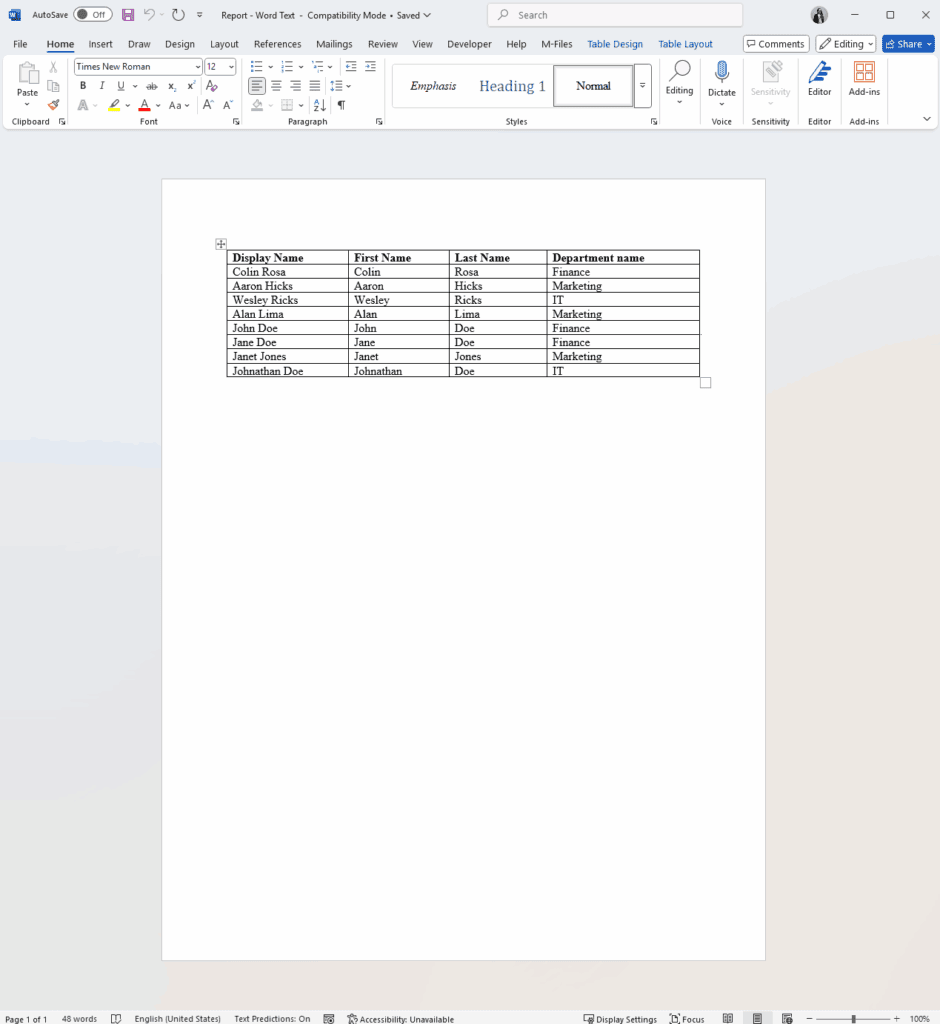The width and height of the screenshot is (940, 1024).
Task: Click the Show/Hide paragraph marks icon
Action: [341, 105]
